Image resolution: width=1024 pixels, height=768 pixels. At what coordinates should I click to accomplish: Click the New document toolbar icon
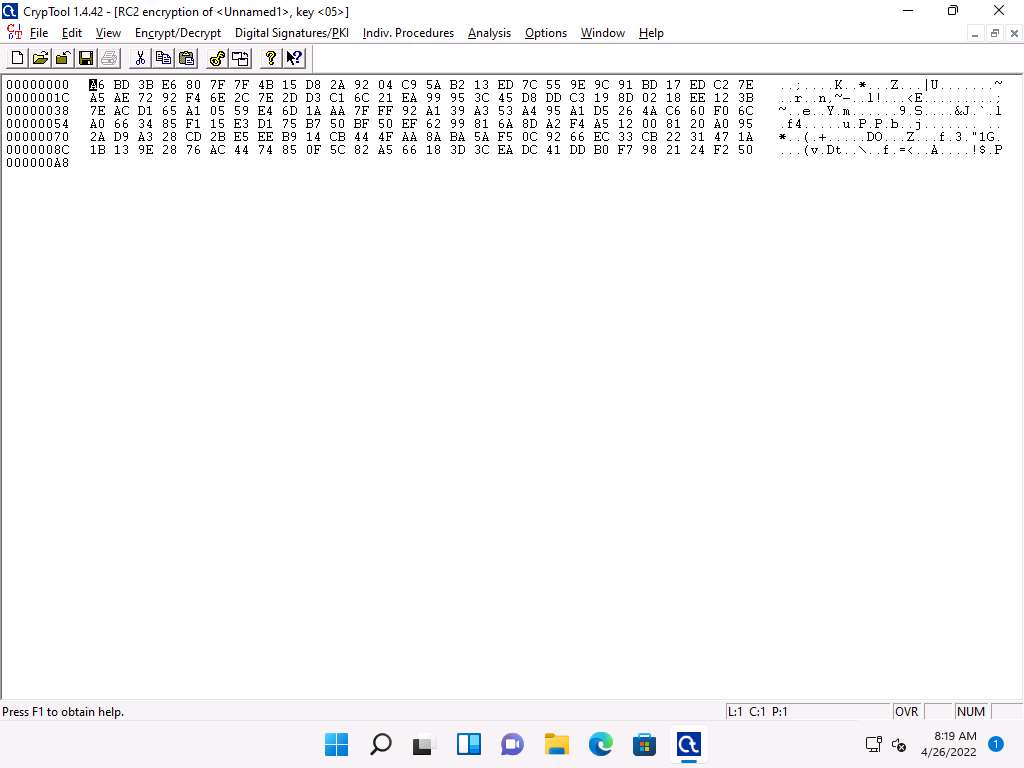pyautogui.click(x=17, y=58)
